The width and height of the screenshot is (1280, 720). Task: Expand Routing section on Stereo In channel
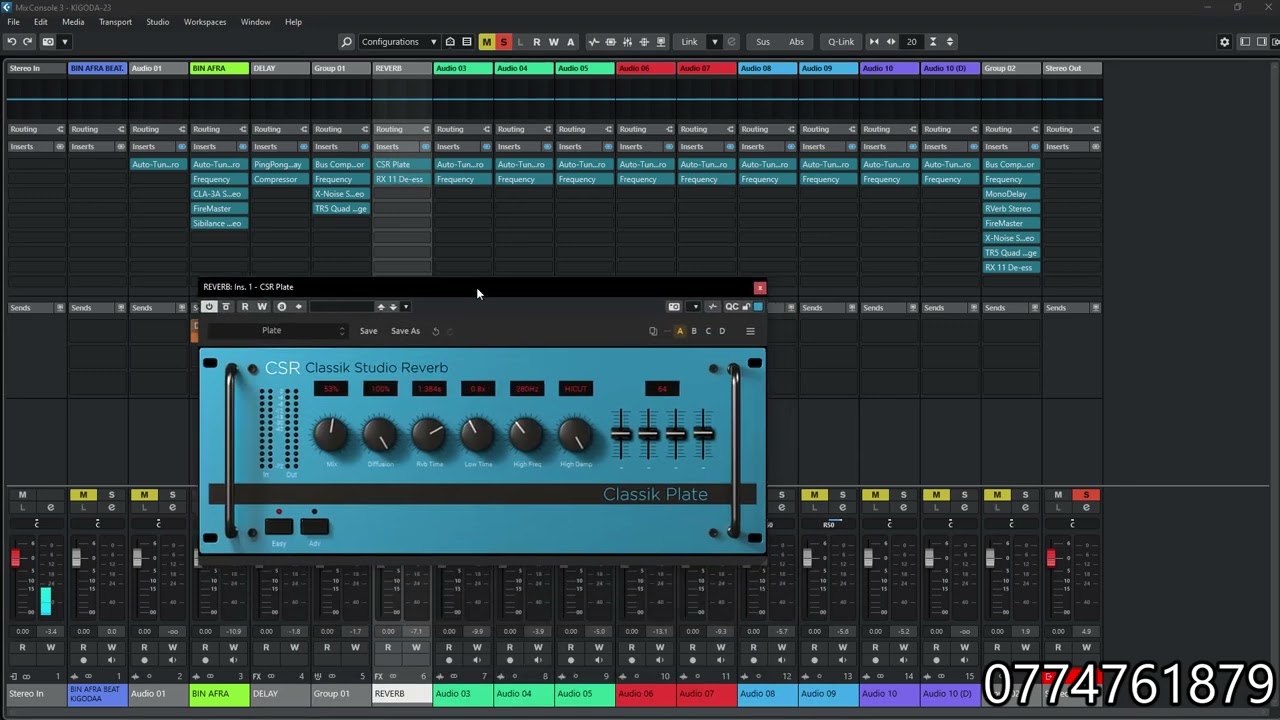coord(37,129)
